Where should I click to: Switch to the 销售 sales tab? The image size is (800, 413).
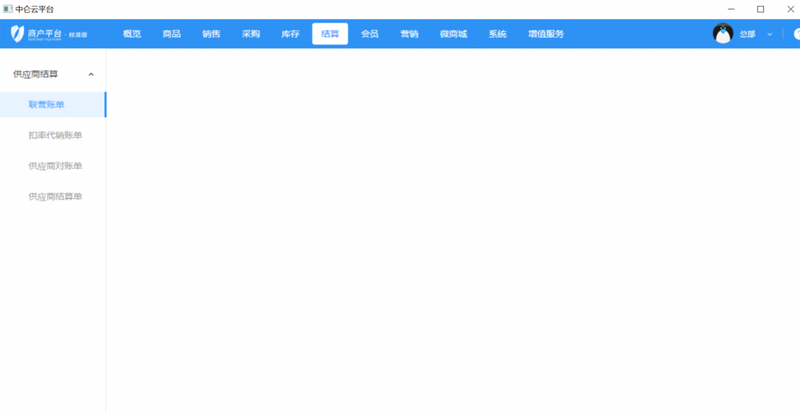[x=211, y=34]
